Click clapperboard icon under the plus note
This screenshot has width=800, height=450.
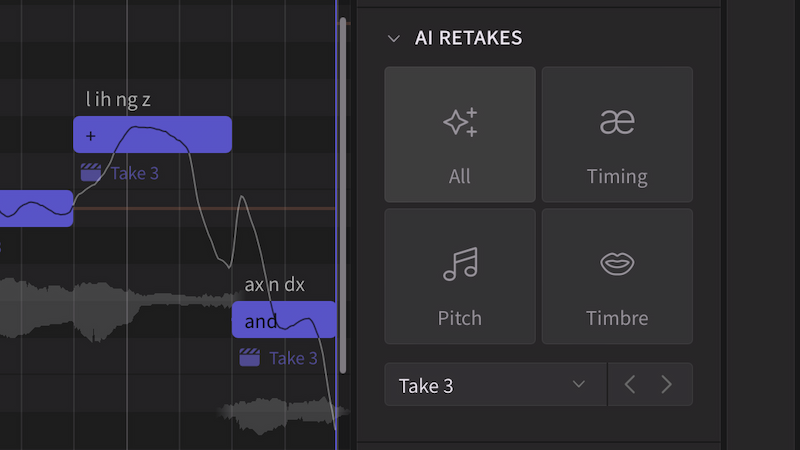coord(91,173)
